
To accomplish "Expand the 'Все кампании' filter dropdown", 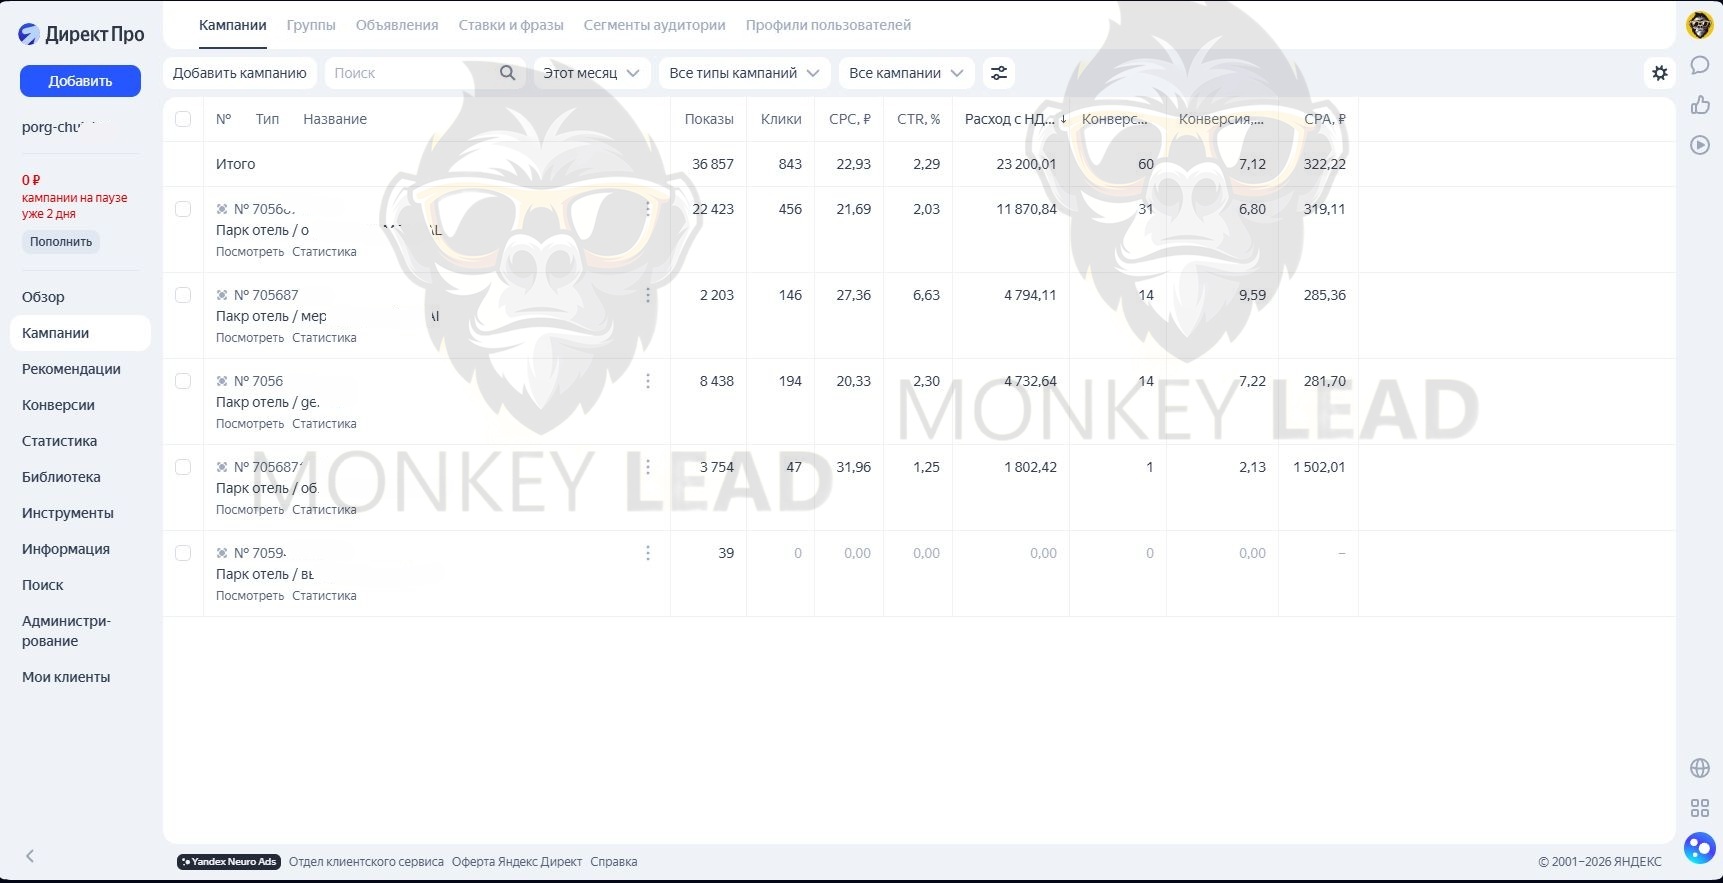I will click(x=905, y=73).
